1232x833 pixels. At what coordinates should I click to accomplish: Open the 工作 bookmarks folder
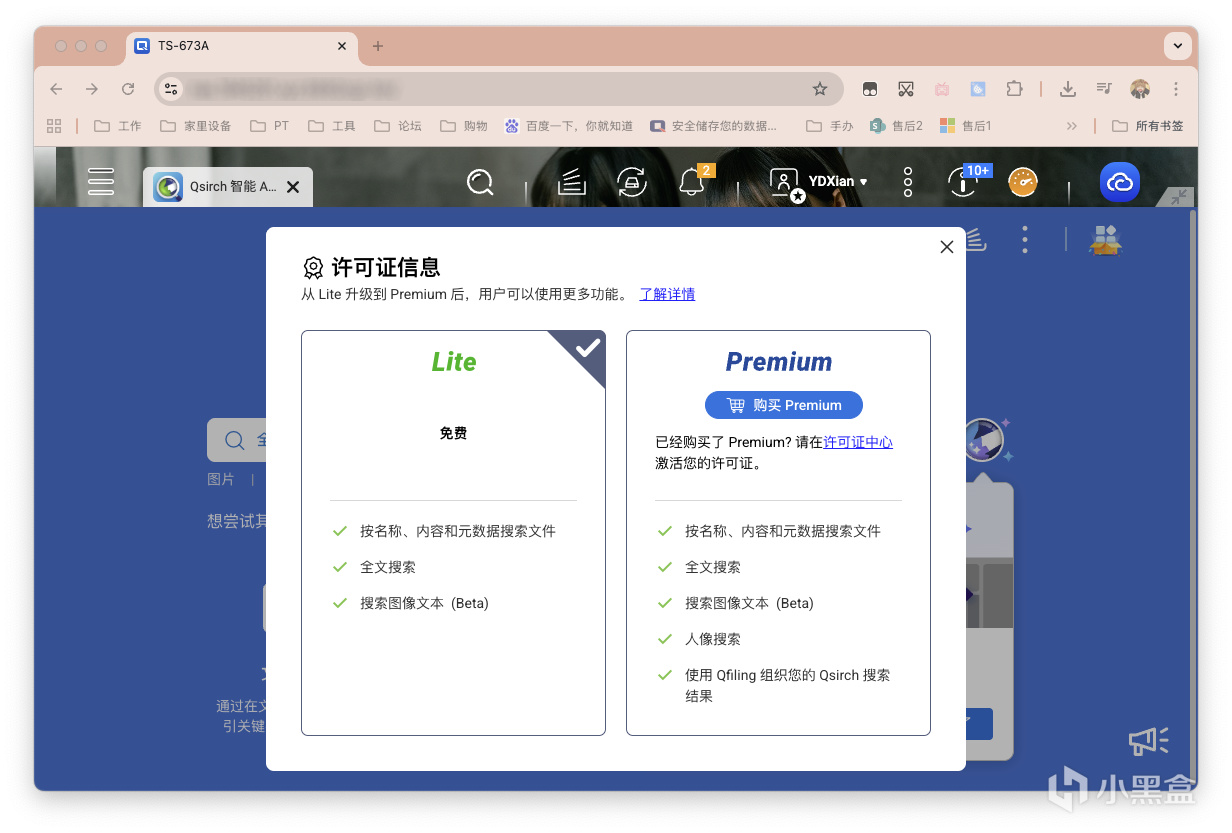(118, 126)
